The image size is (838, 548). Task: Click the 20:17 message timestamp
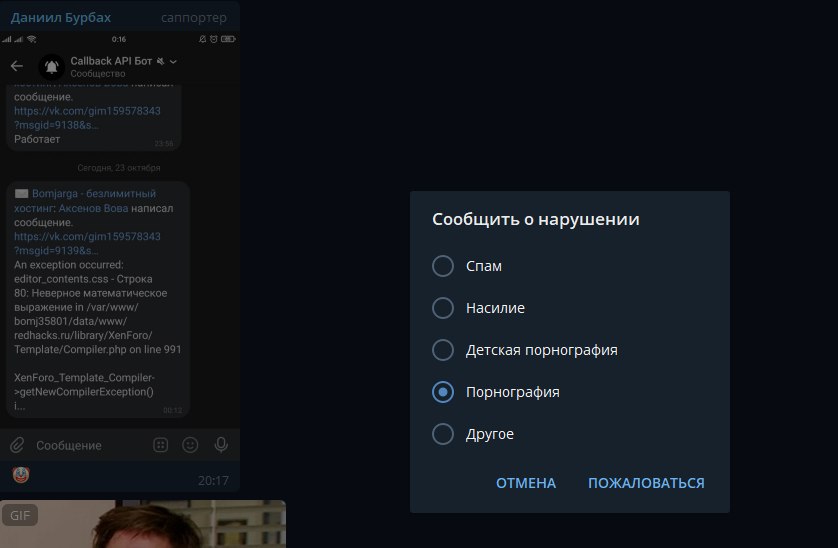213,481
